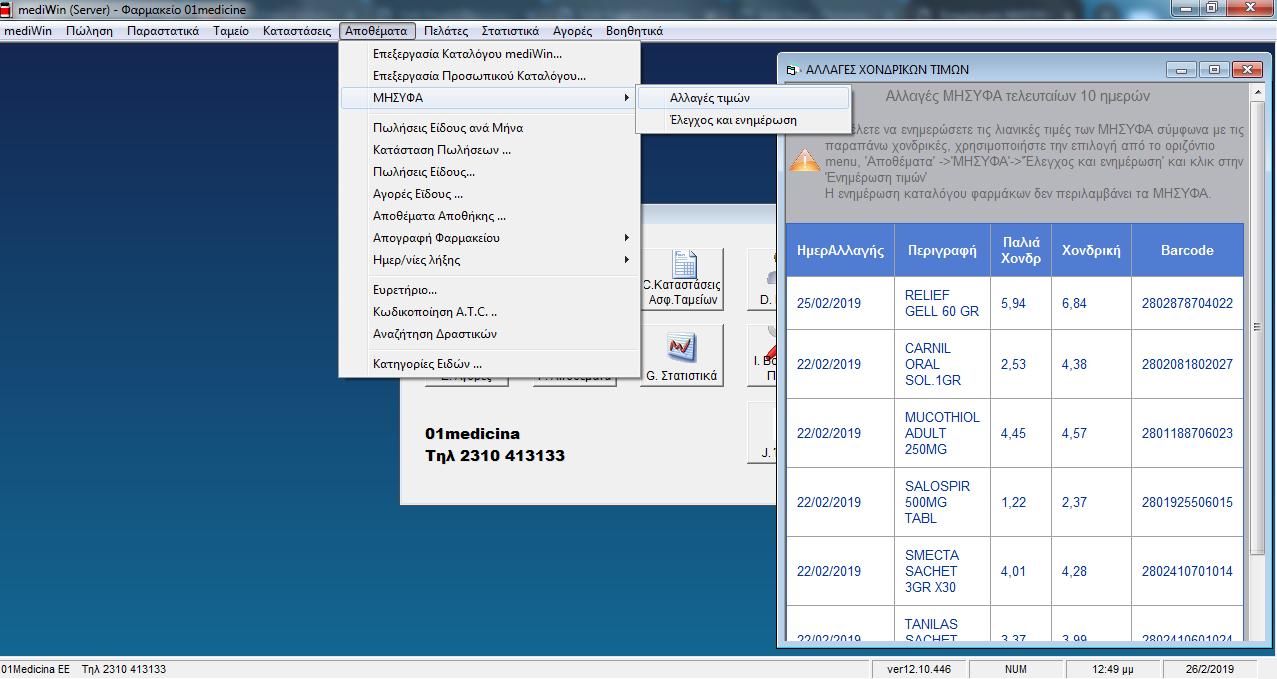Click the wholesale price 6,84 cell
Screen dimensions: 1277x679
[1091, 303]
